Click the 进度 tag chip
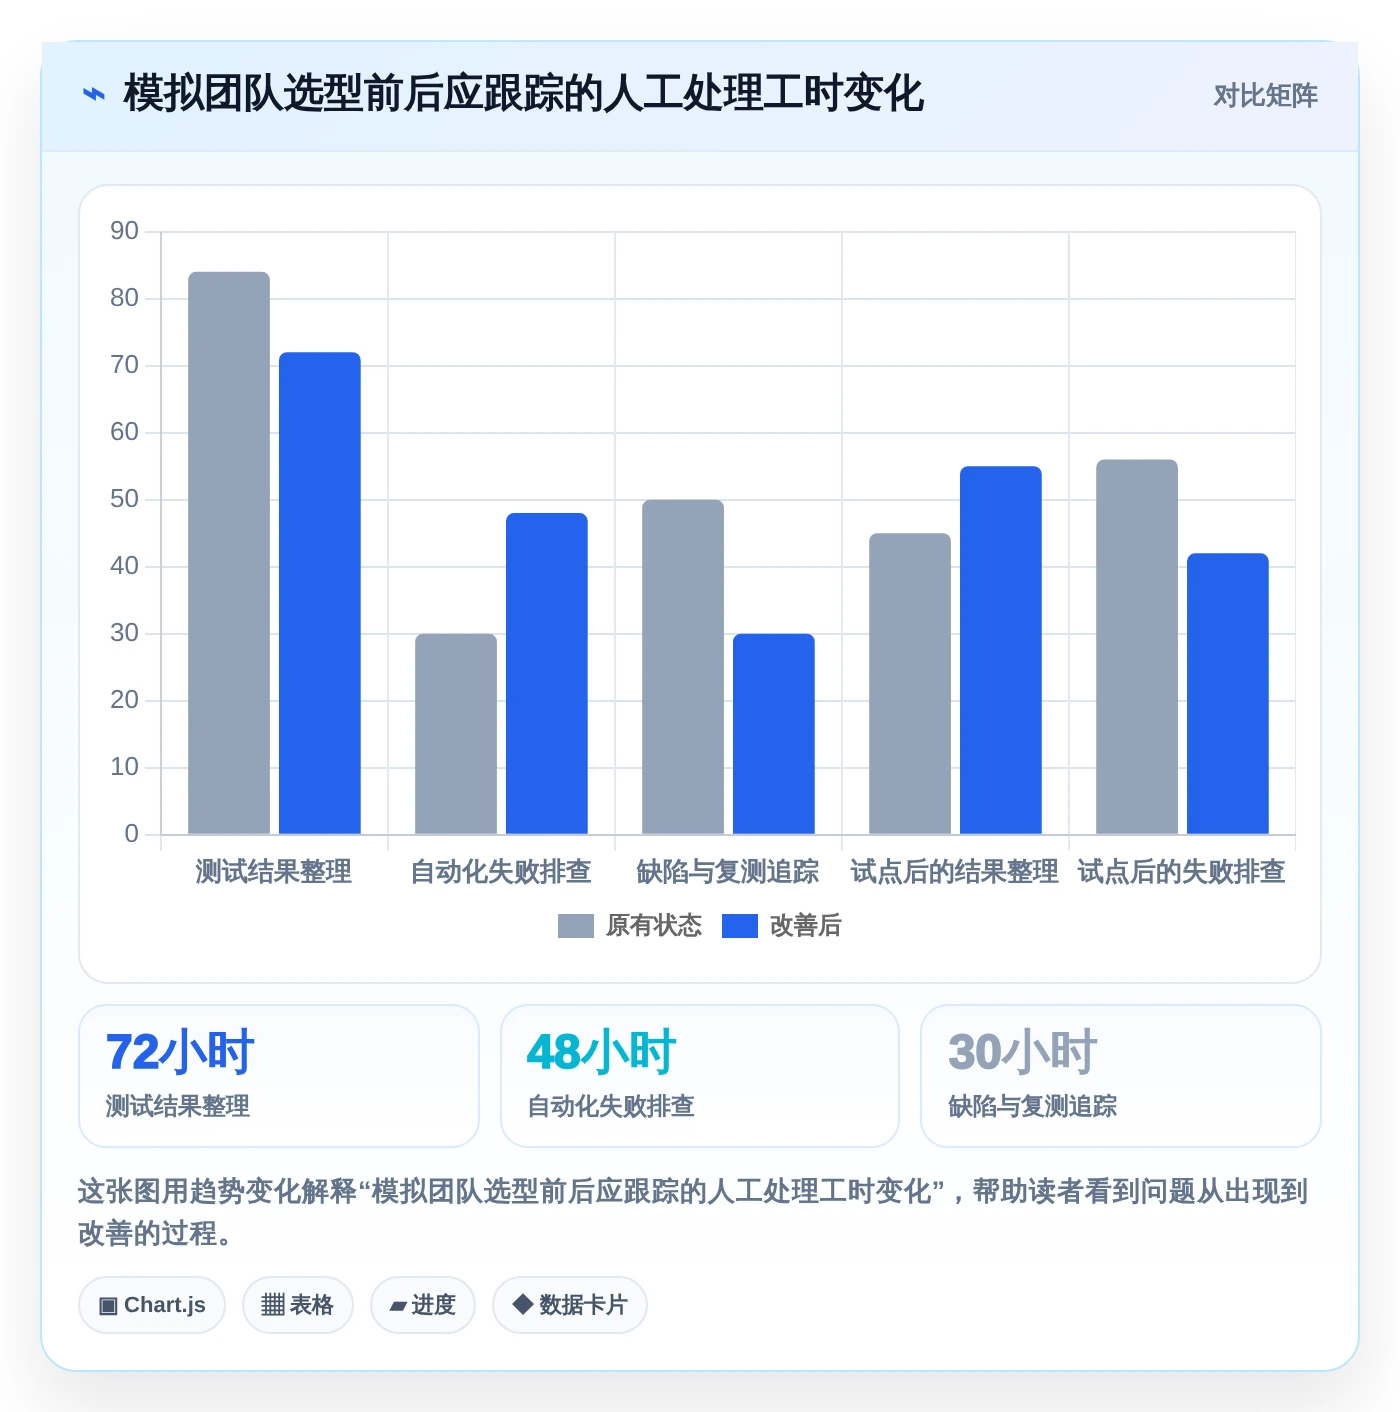Screen dimensions: 1400x1412 [423, 1305]
